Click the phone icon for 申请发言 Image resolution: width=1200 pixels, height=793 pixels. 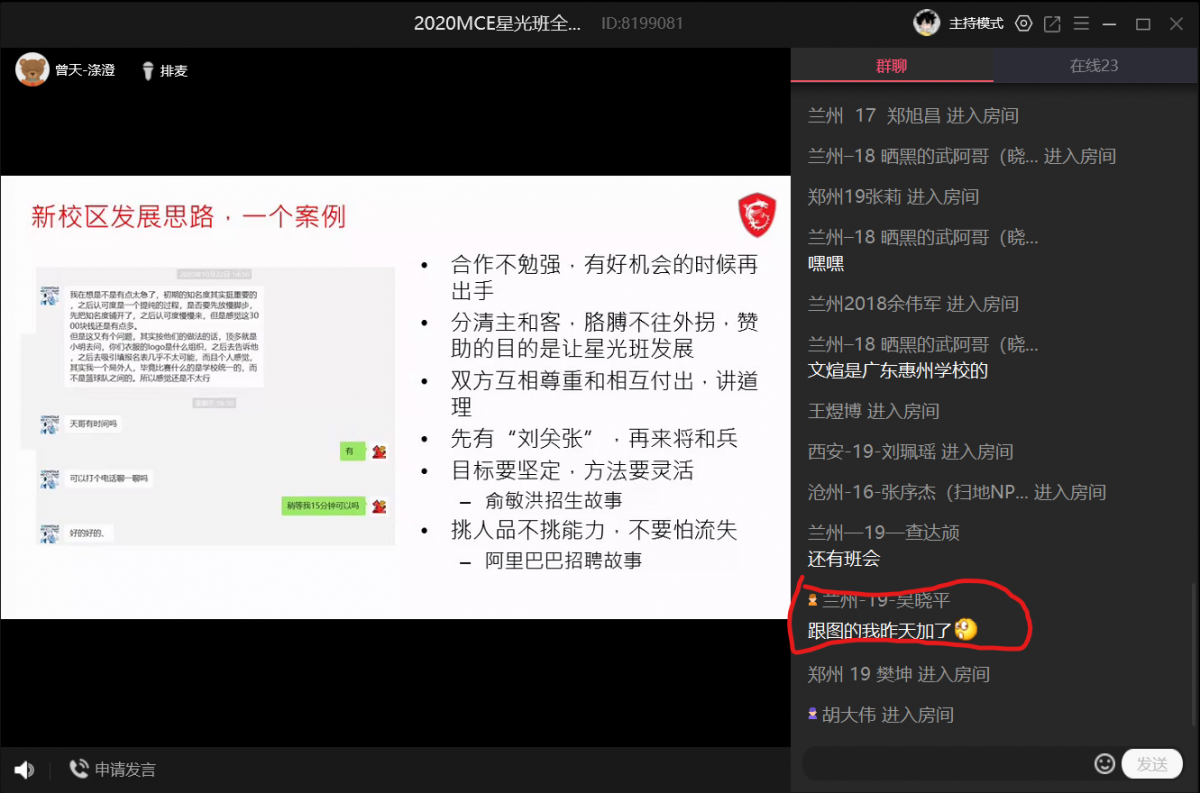(79, 769)
